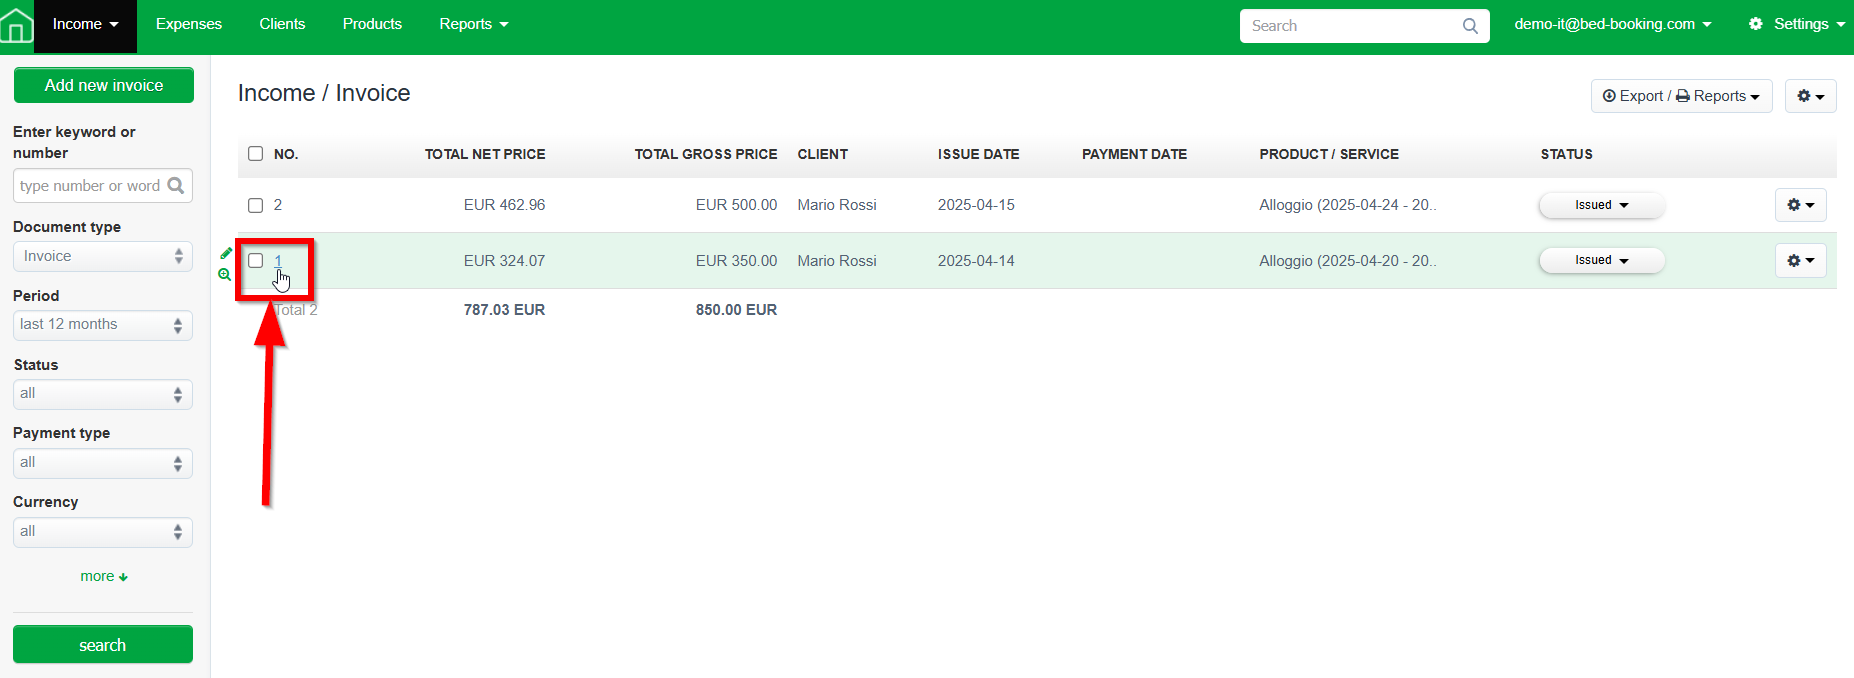Open the table settings gear above the list
1854x678 pixels.
pyautogui.click(x=1810, y=96)
